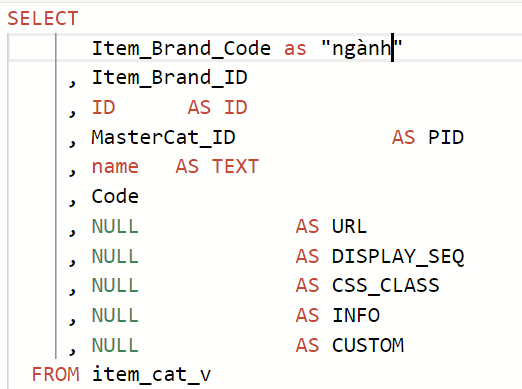Click the URL alias
Image resolution: width=522 pixels, height=389 pixels.
(349, 227)
